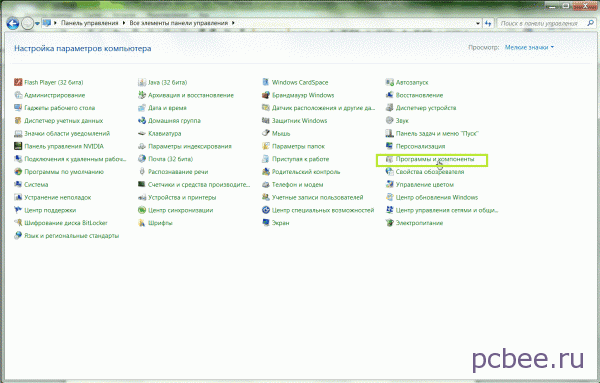Open Панель задач и меню Пуск link
Viewport: 600px width, 383px height.
[437, 134]
